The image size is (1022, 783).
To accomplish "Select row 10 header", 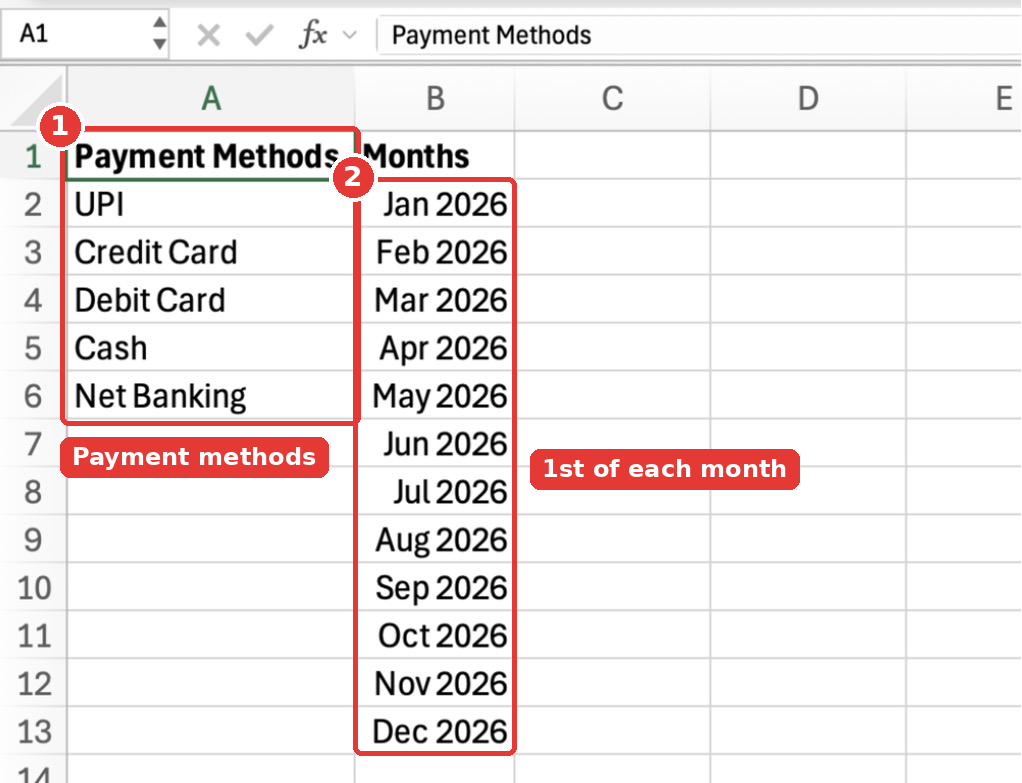I will 33,587.
